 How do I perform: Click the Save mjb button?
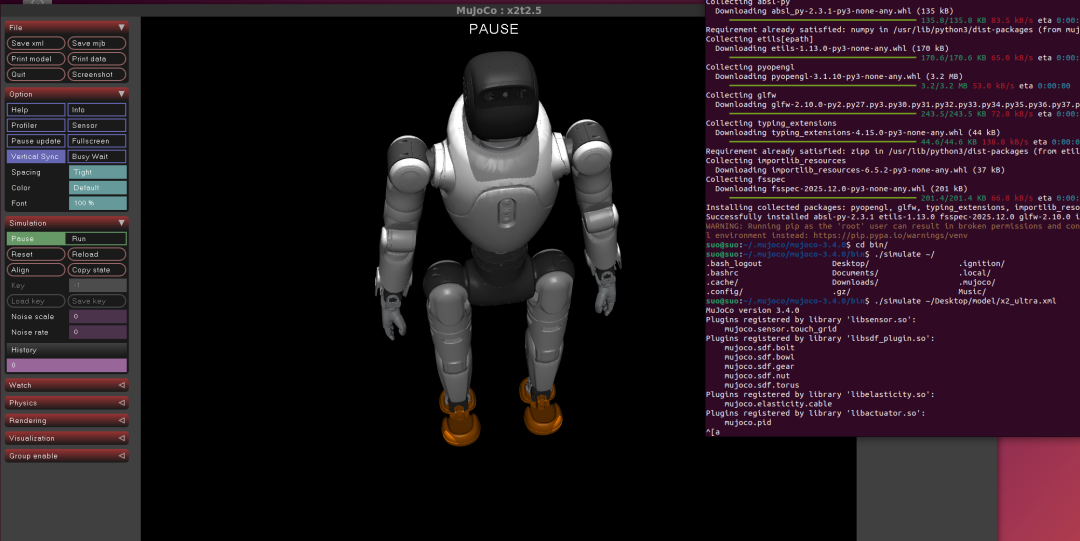[96, 43]
